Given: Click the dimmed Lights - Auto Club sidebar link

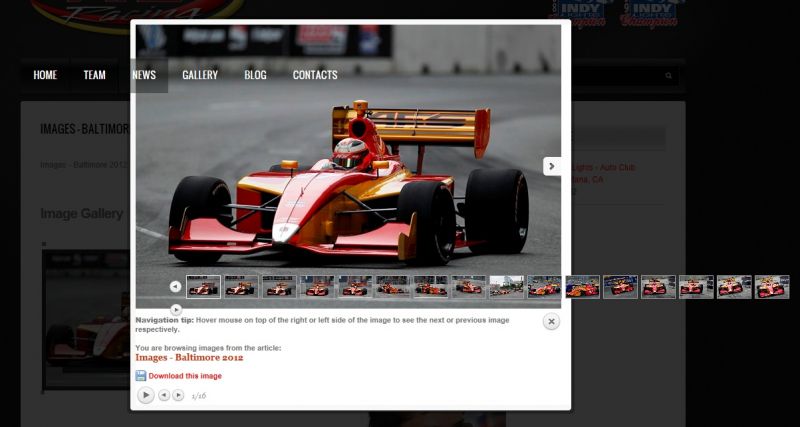Looking at the screenshot, I should click(603, 167).
